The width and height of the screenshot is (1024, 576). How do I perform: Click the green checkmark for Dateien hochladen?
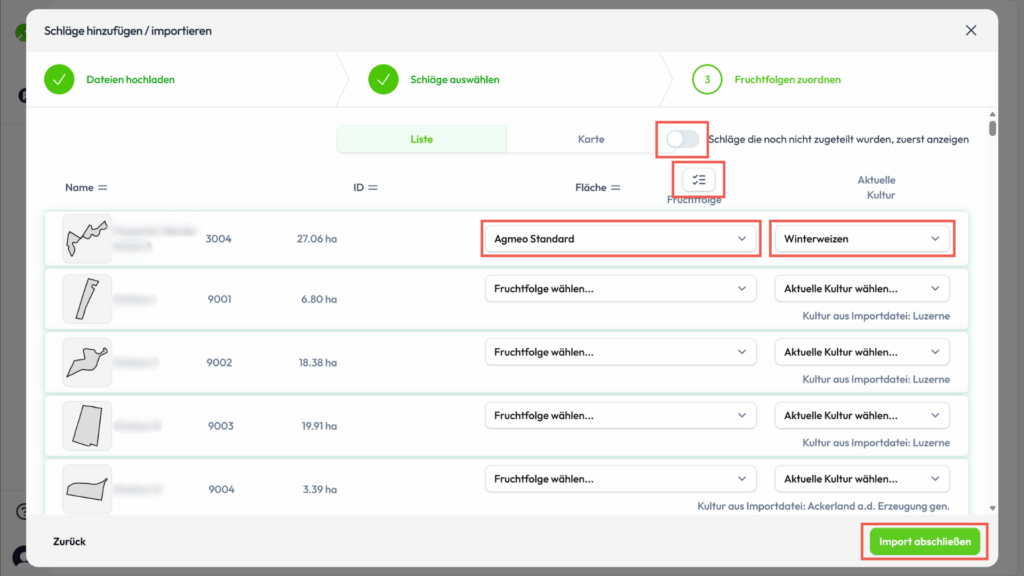60,79
